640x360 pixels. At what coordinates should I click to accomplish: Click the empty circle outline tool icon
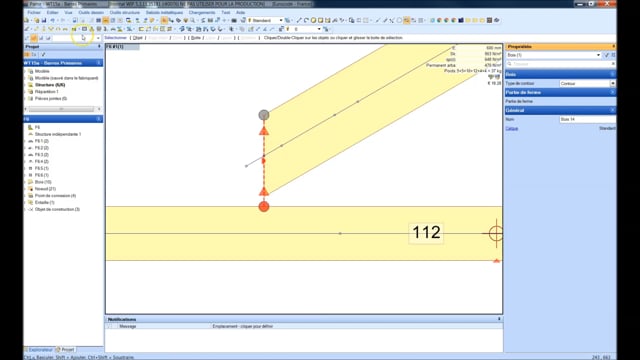(399, 20)
